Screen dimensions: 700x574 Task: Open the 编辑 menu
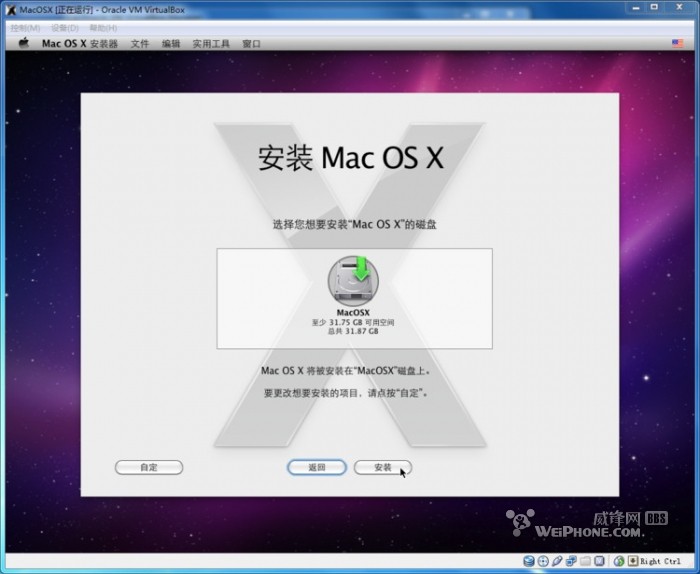pos(171,44)
